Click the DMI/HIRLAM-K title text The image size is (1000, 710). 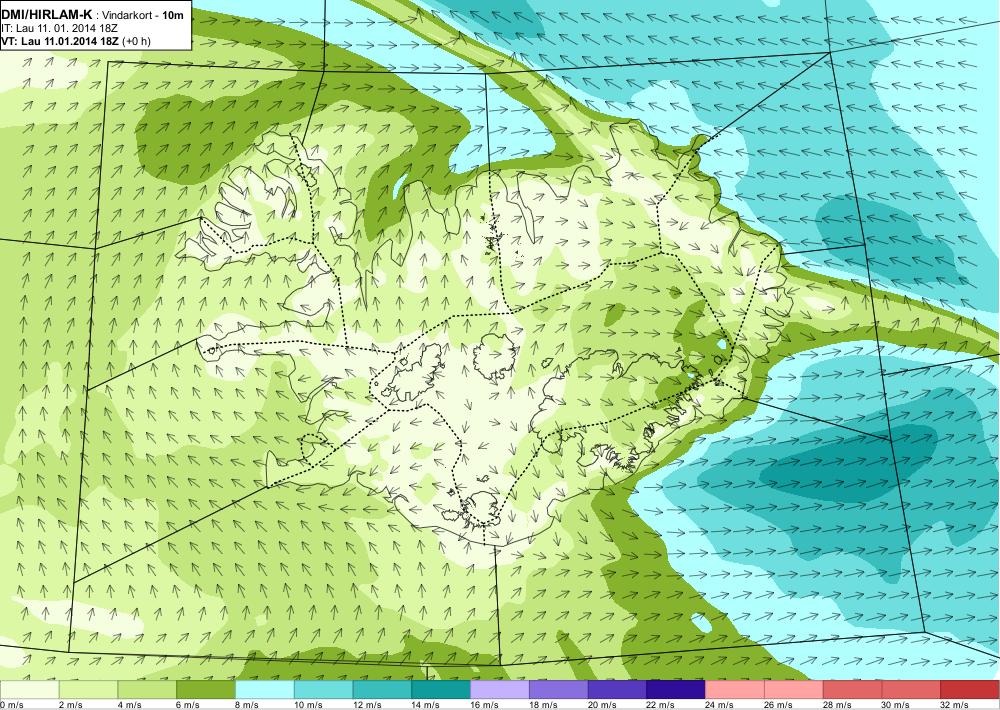pos(47,14)
